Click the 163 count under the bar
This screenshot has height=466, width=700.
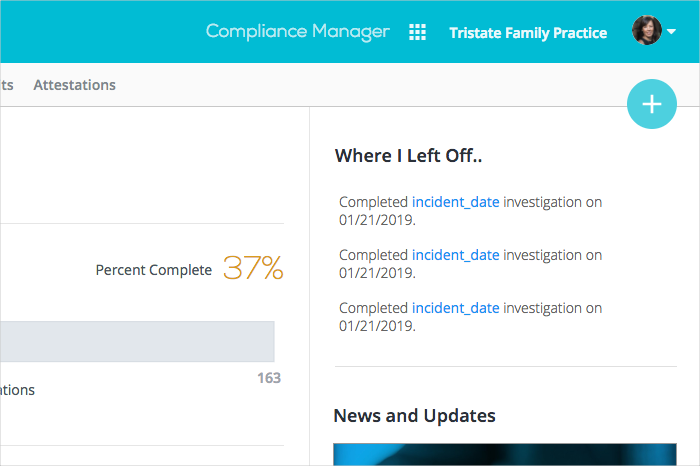(269, 378)
